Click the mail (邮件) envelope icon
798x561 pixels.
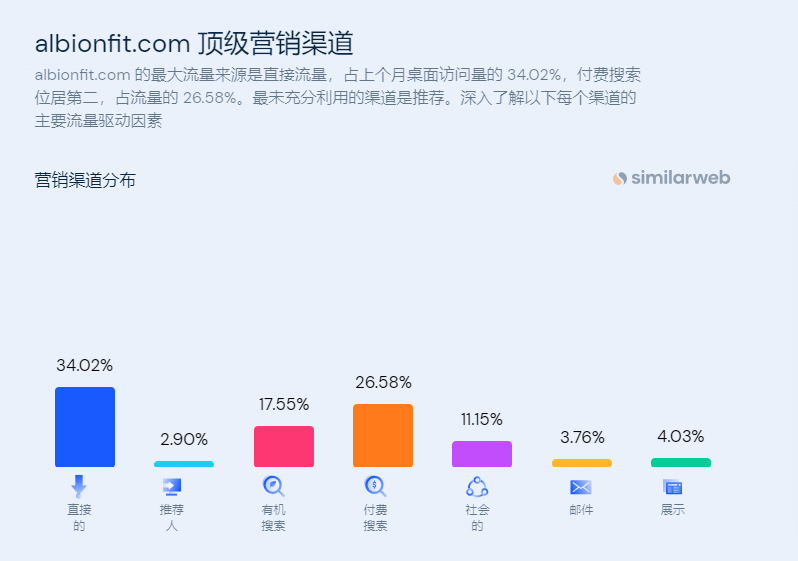[x=581, y=487]
